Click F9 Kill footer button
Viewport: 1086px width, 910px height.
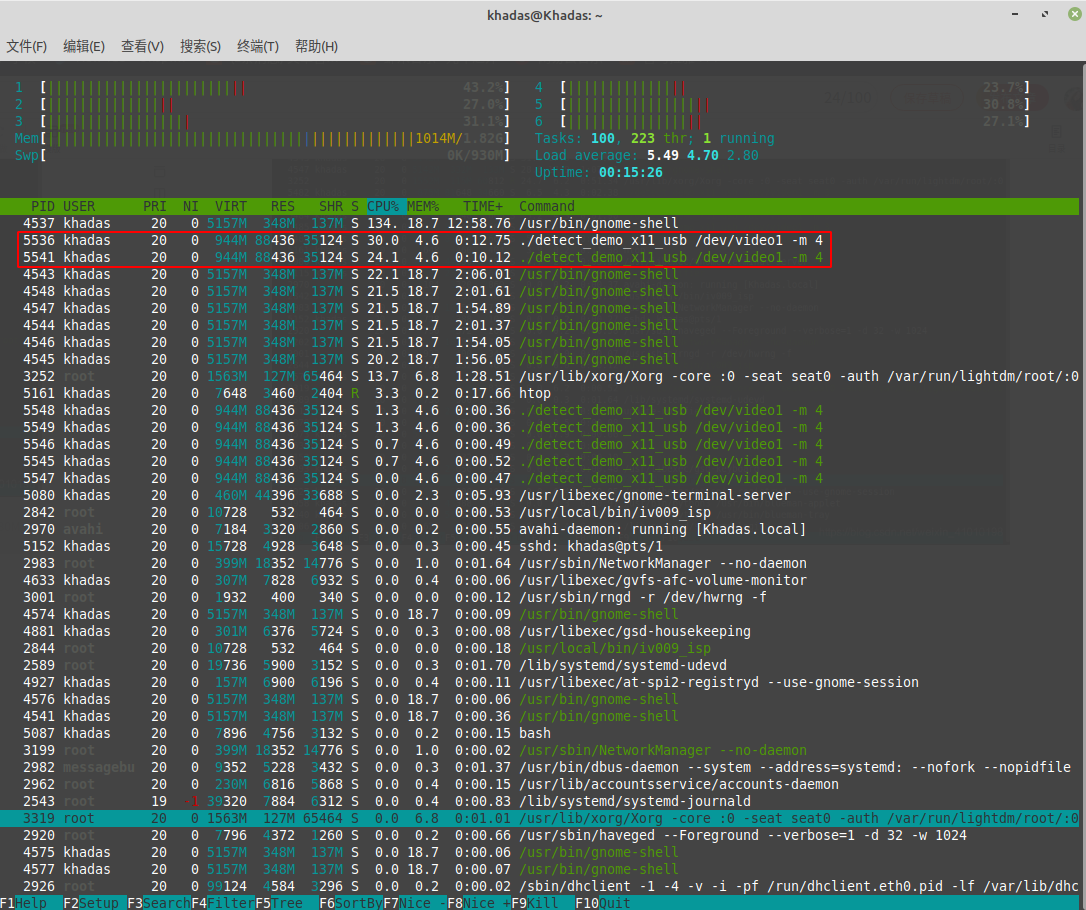(x=543, y=903)
